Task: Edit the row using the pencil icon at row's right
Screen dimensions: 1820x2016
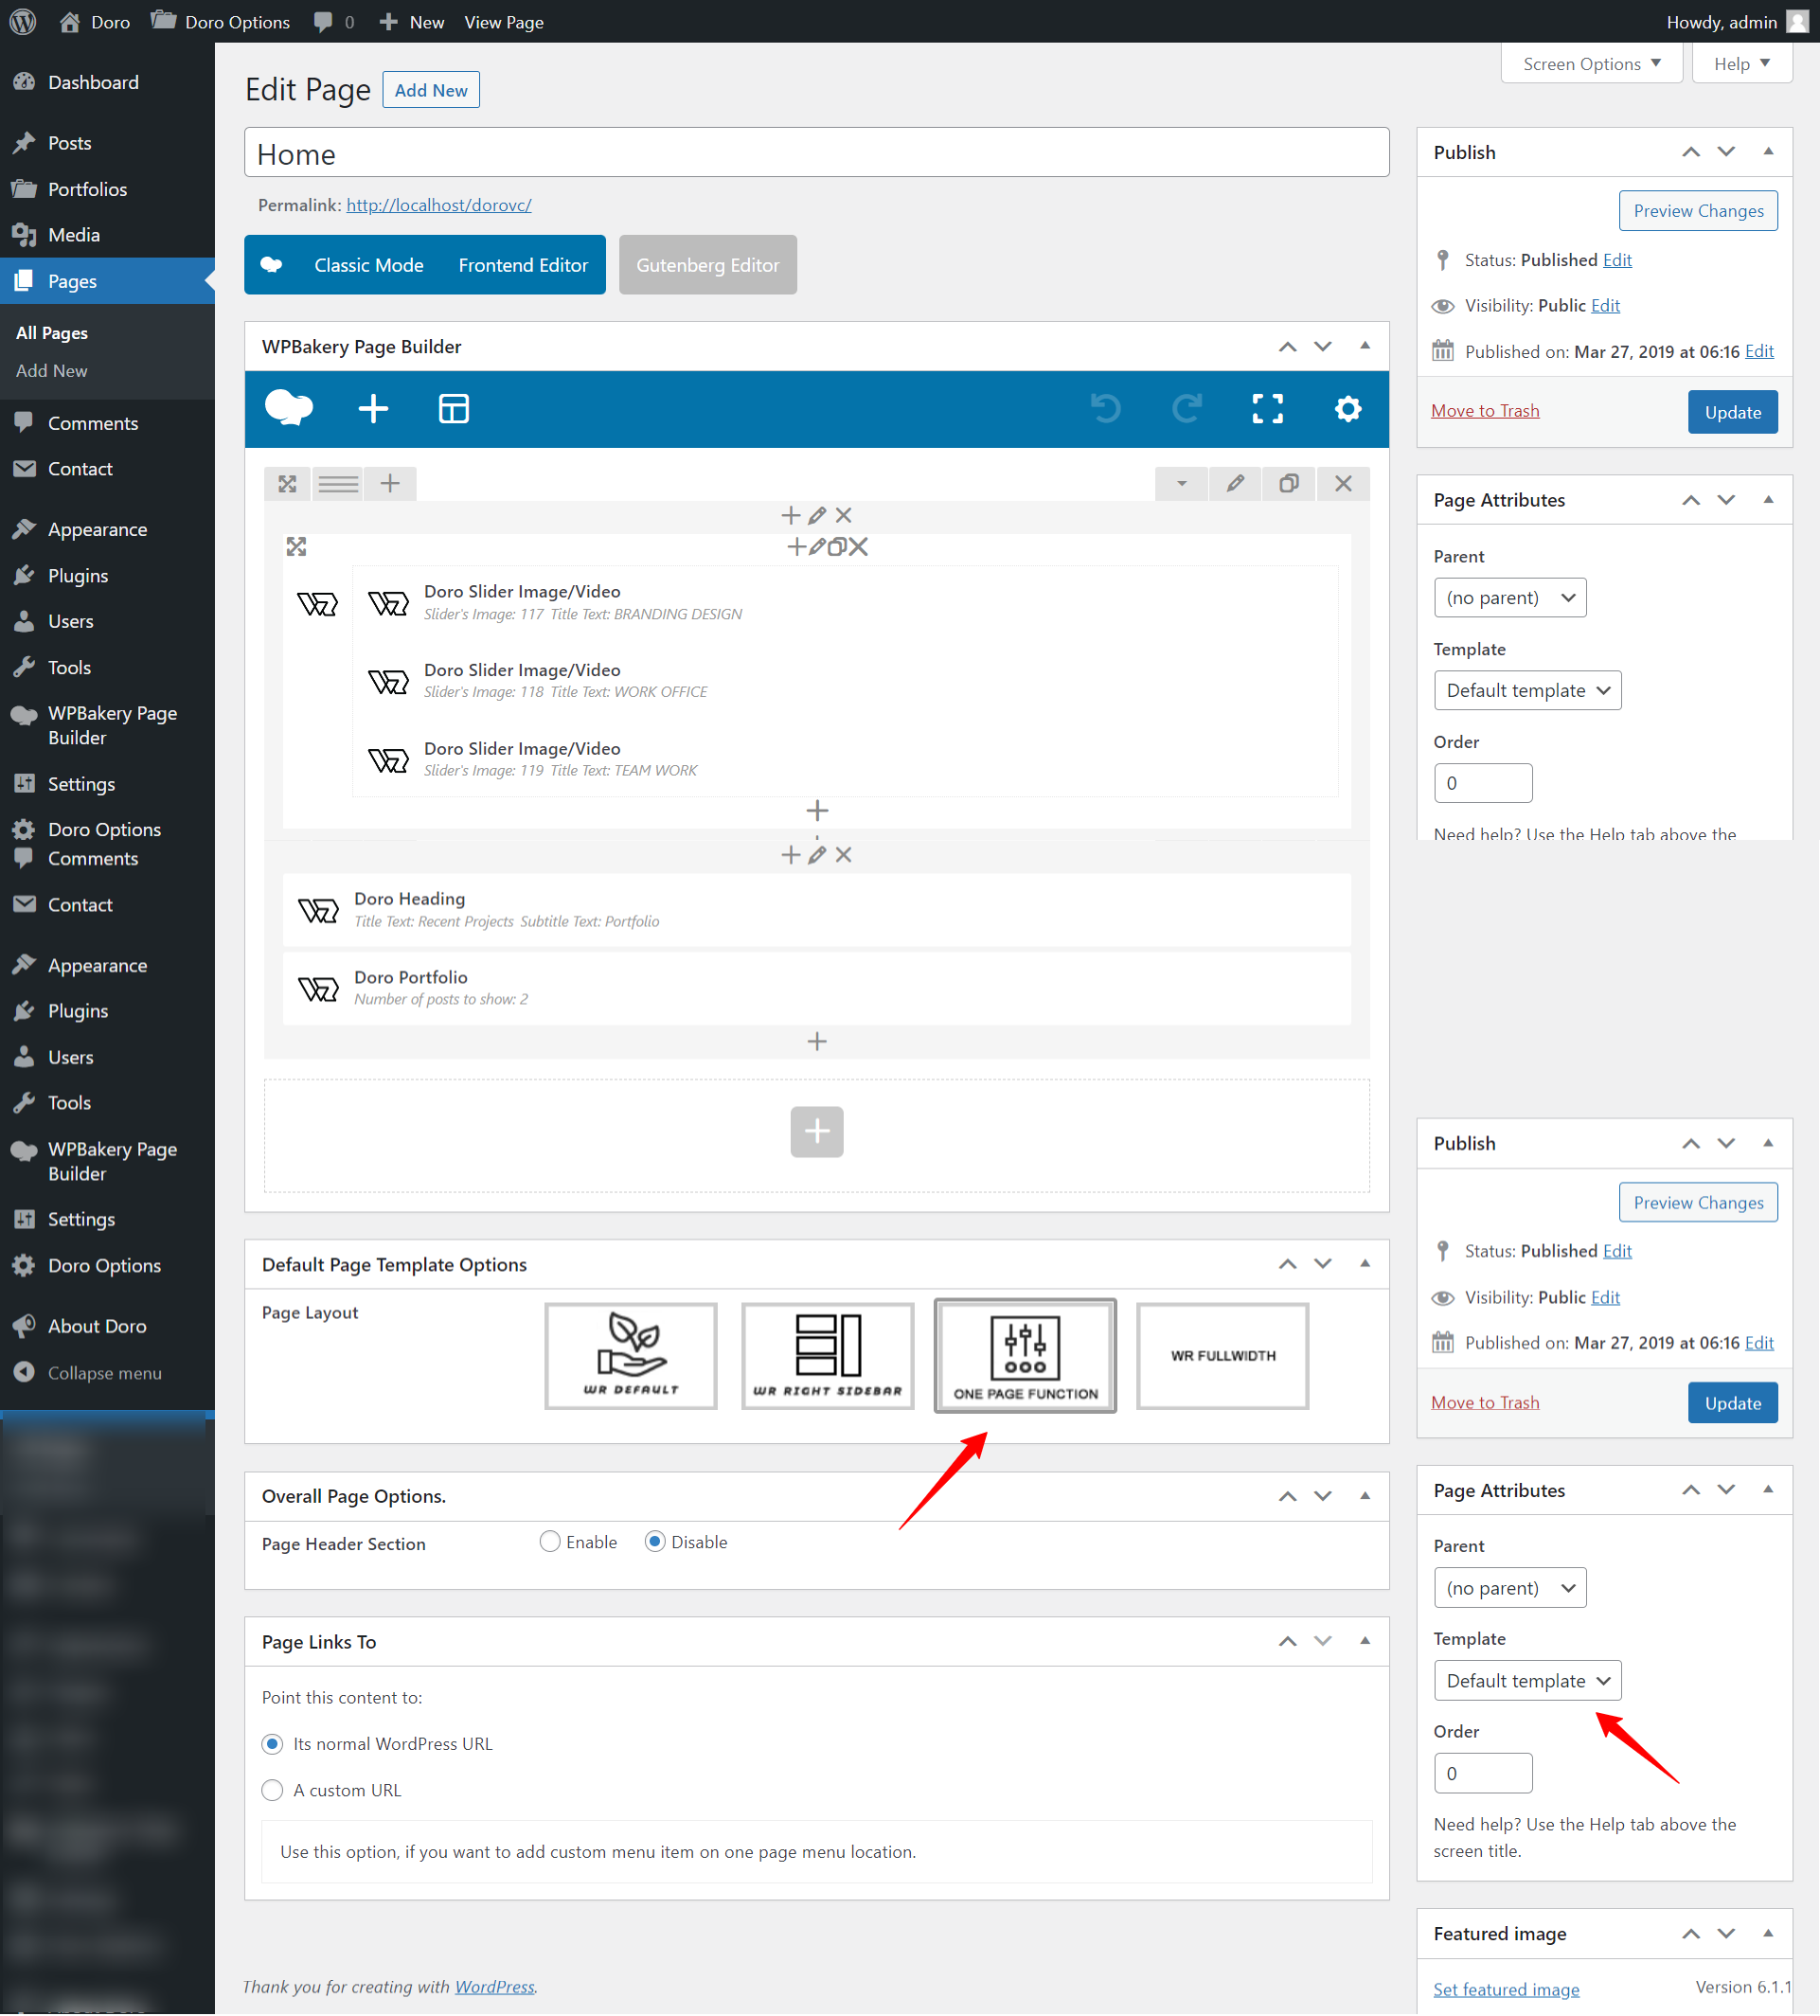Action: coord(1235,484)
